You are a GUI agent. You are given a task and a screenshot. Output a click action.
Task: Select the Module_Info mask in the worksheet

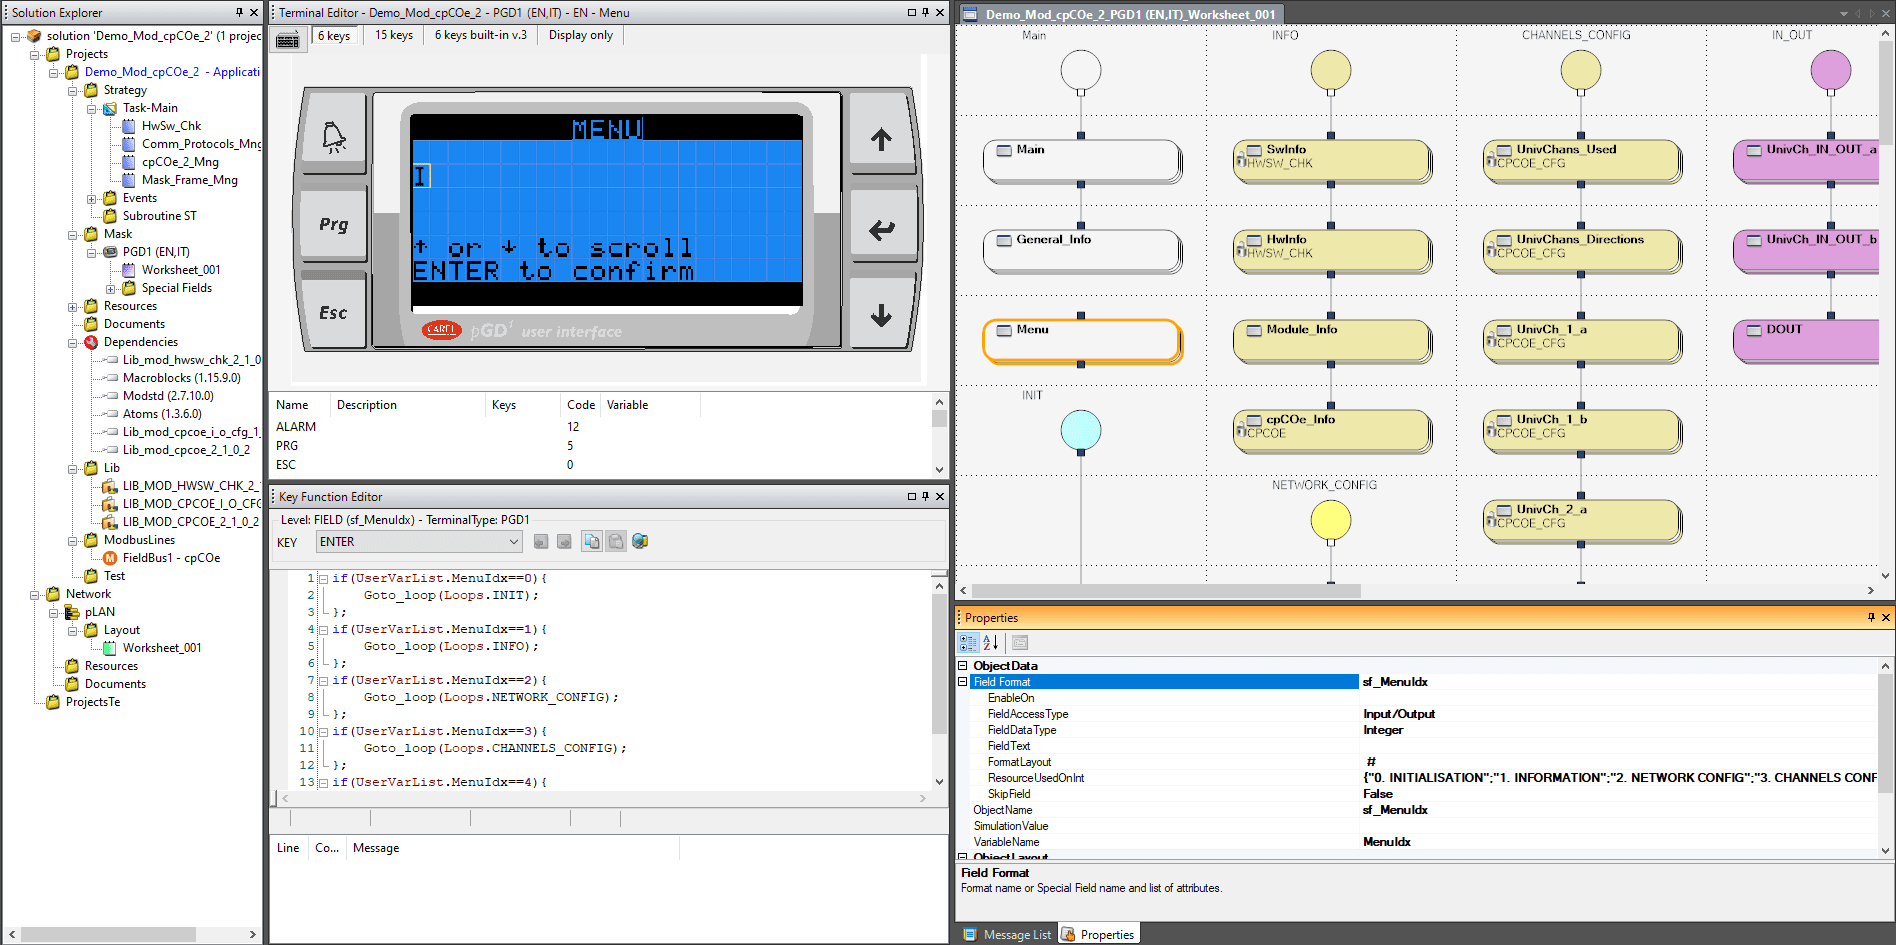[x=1330, y=340]
